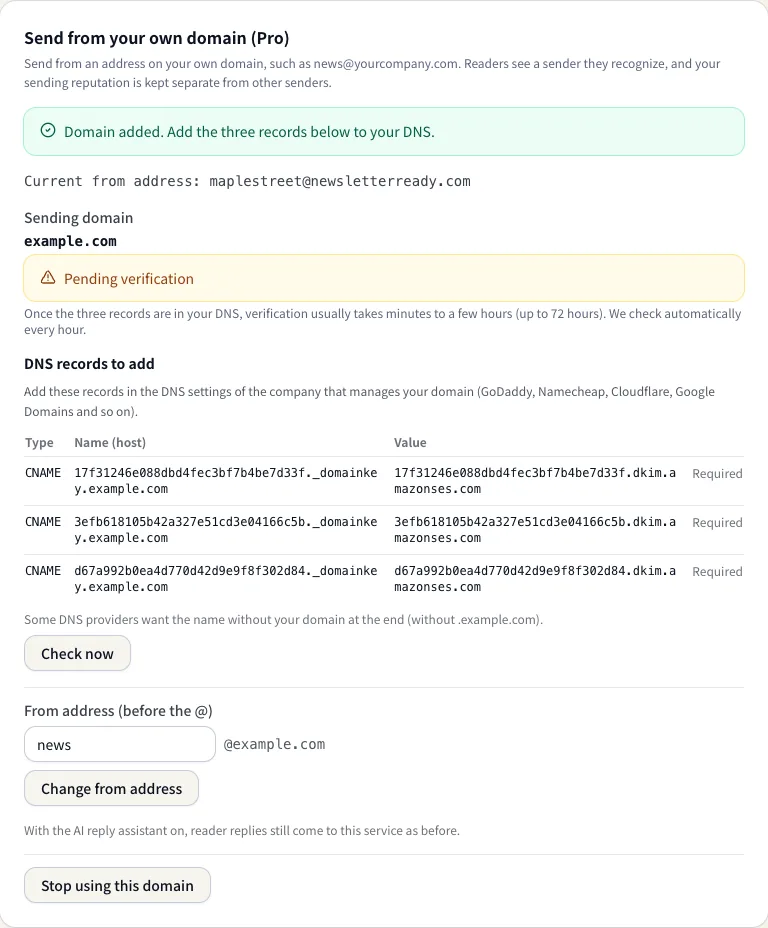Click the Value column header

(410, 443)
